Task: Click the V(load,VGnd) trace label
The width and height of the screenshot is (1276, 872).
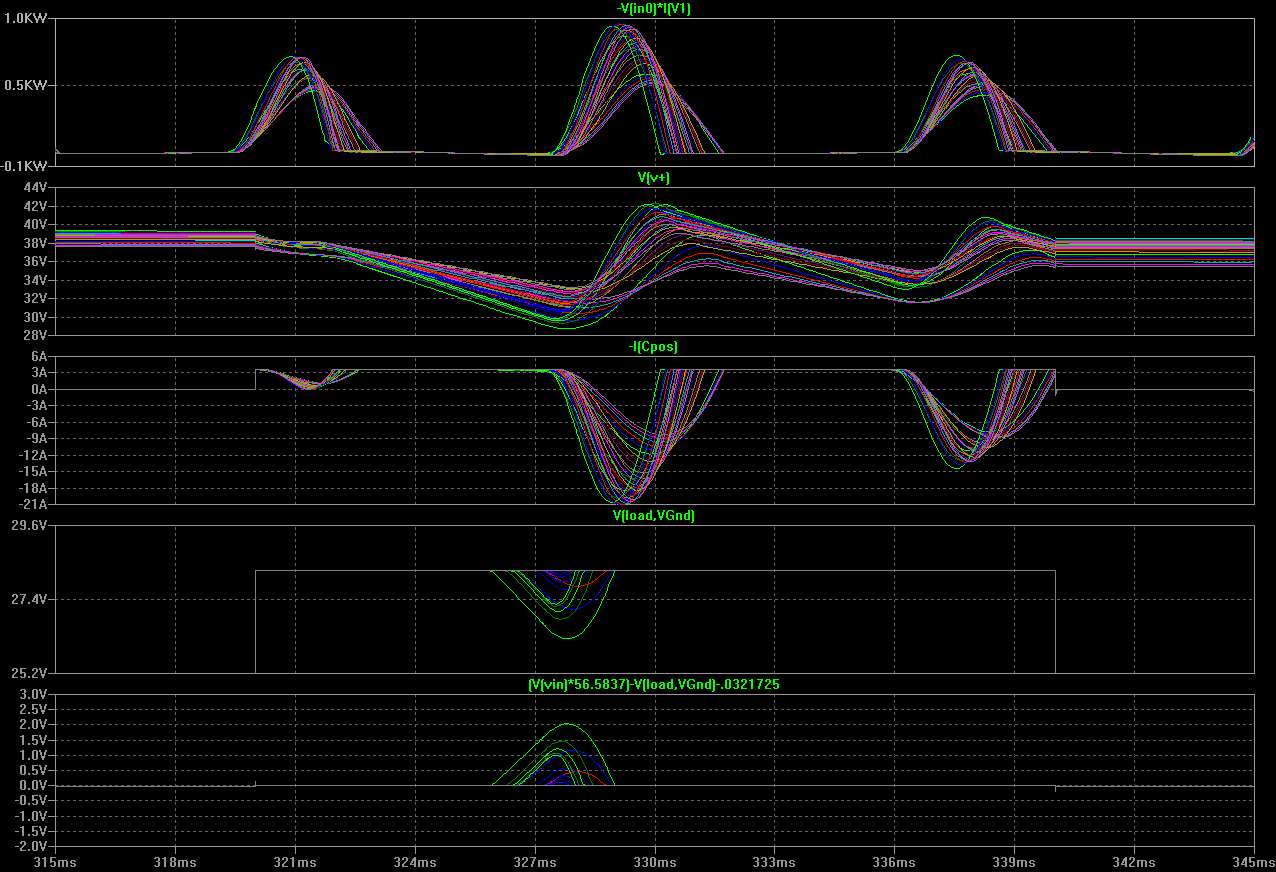Action: point(654,516)
